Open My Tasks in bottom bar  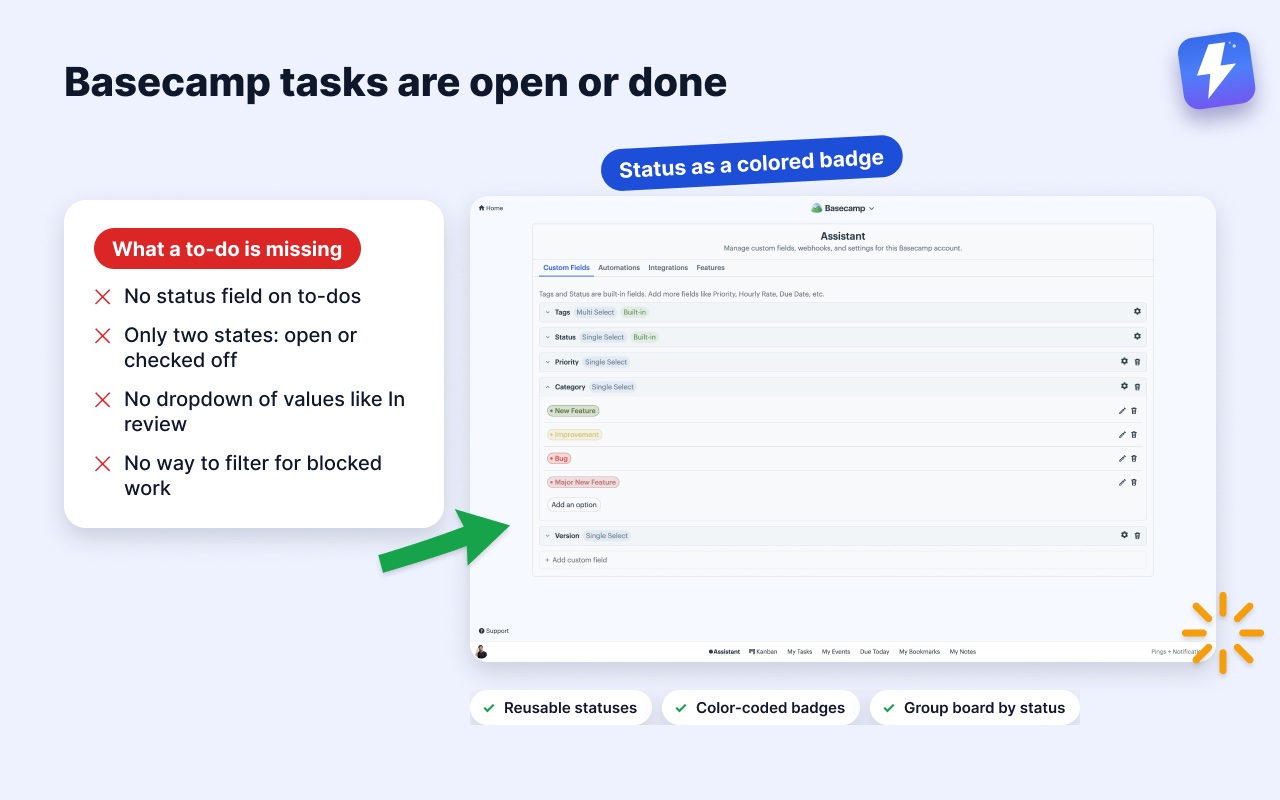(799, 652)
